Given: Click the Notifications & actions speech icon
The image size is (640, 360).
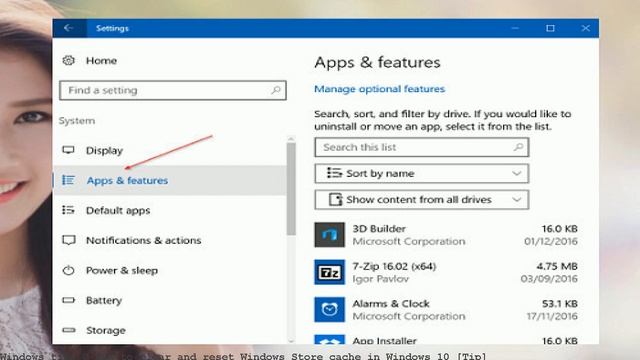Looking at the screenshot, I should click(x=68, y=240).
